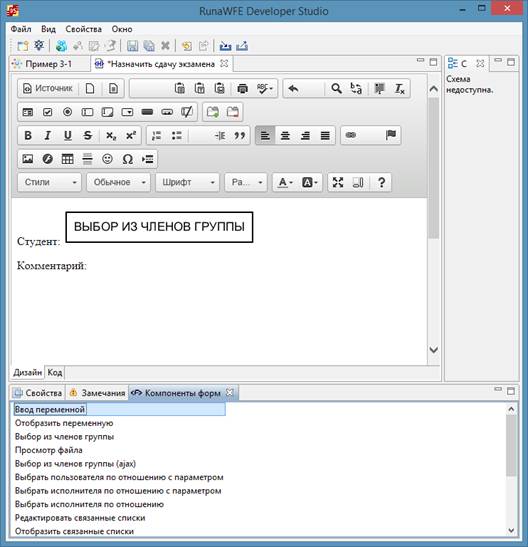The width and height of the screenshot is (528, 547).
Task: Insert a checkbox form field
Action: coord(47,112)
